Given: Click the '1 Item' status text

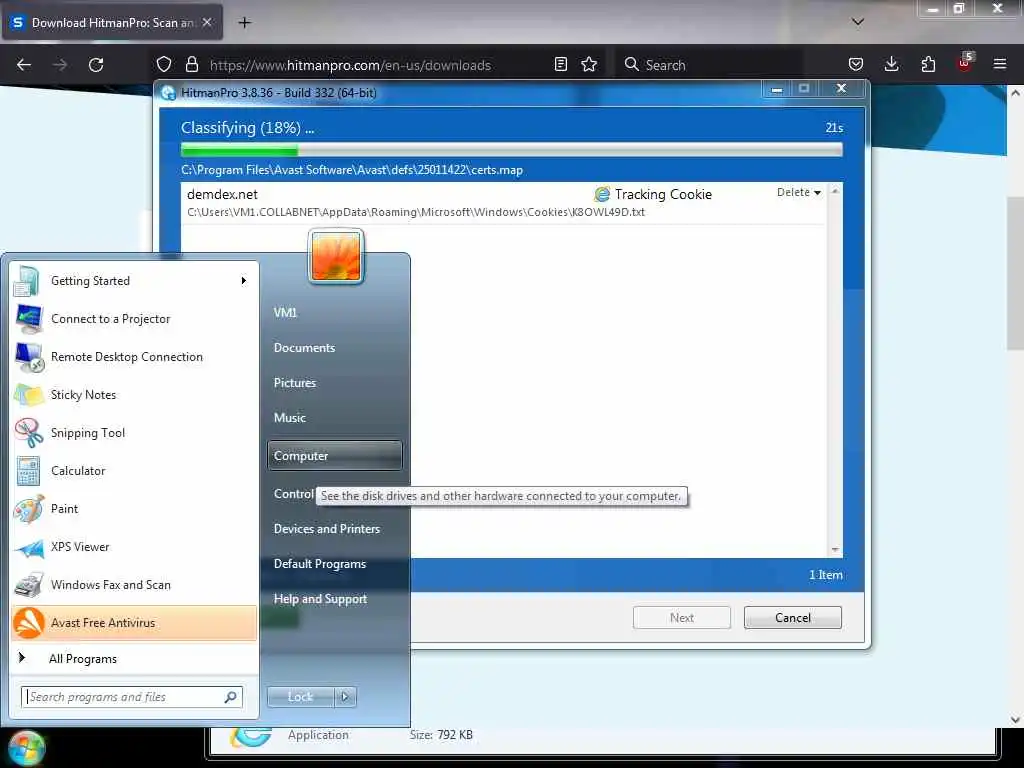Looking at the screenshot, I should click(x=825, y=575).
